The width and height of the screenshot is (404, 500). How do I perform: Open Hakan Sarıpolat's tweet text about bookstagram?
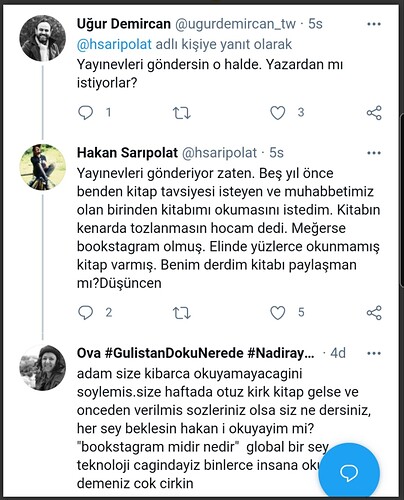pyautogui.click(x=228, y=228)
